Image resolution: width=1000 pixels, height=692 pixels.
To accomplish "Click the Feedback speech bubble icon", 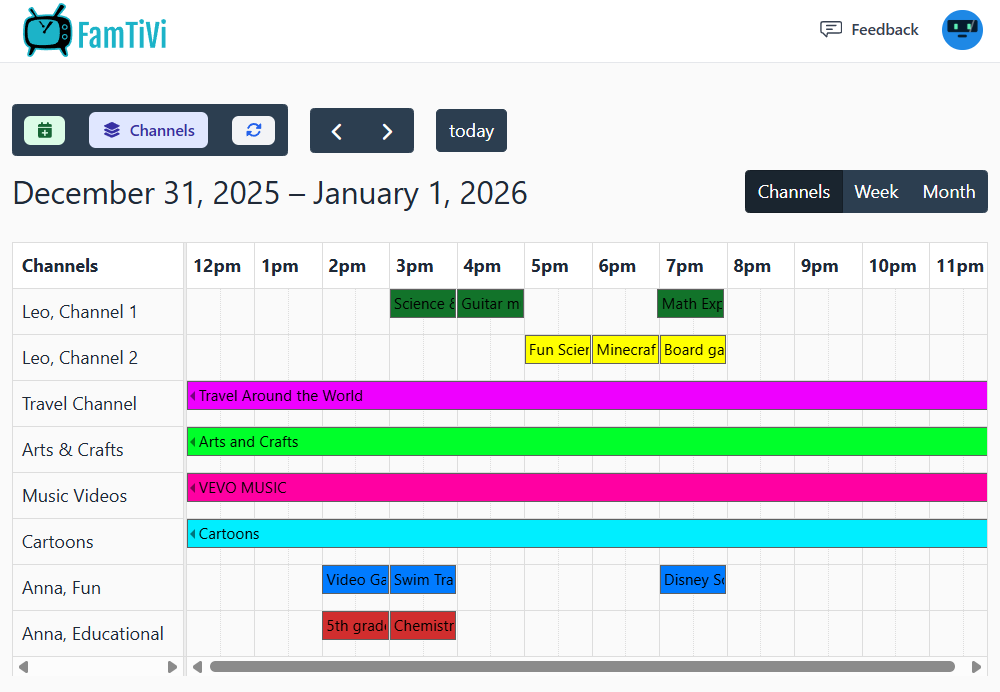I will click(830, 30).
